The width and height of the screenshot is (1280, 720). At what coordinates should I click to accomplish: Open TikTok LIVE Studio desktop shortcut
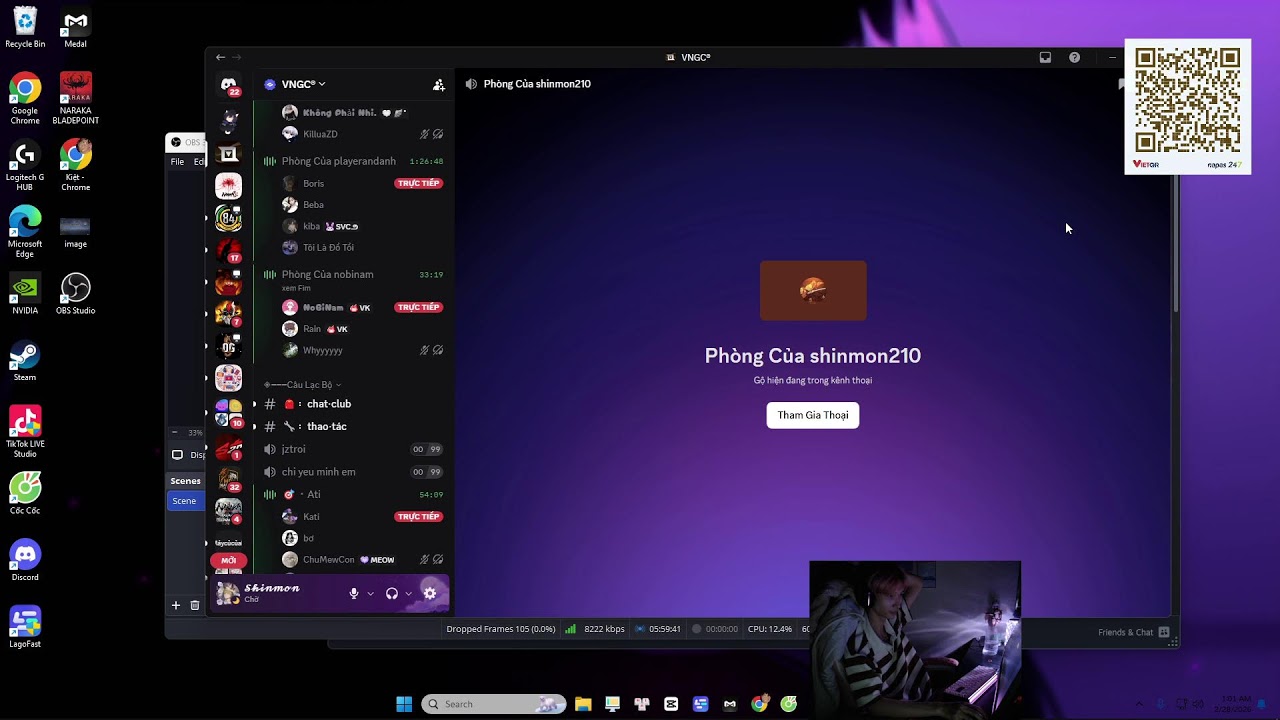(25, 432)
